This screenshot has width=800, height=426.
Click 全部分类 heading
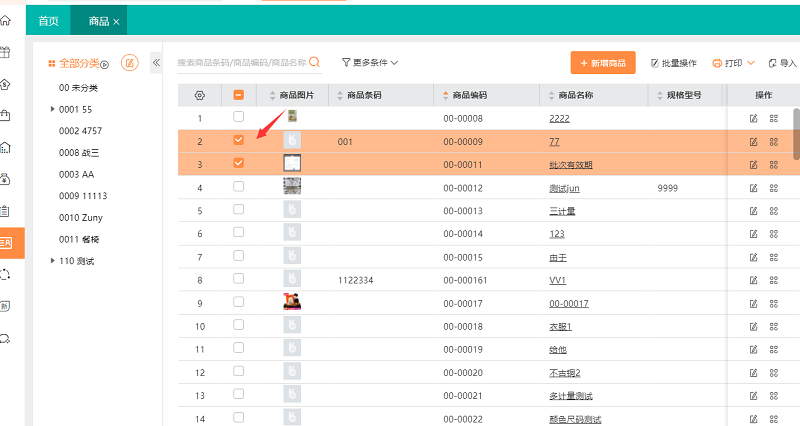coord(79,63)
